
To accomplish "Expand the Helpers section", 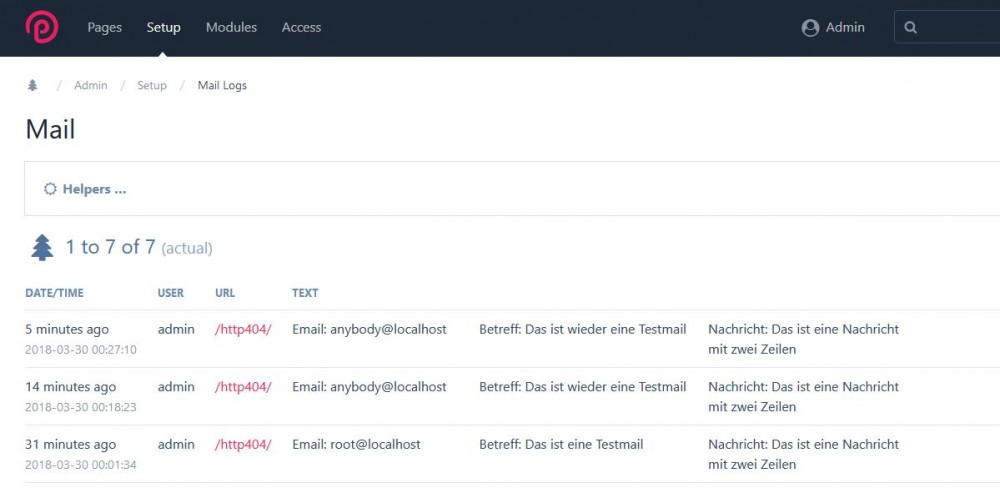I will pyautogui.click(x=94, y=189).
